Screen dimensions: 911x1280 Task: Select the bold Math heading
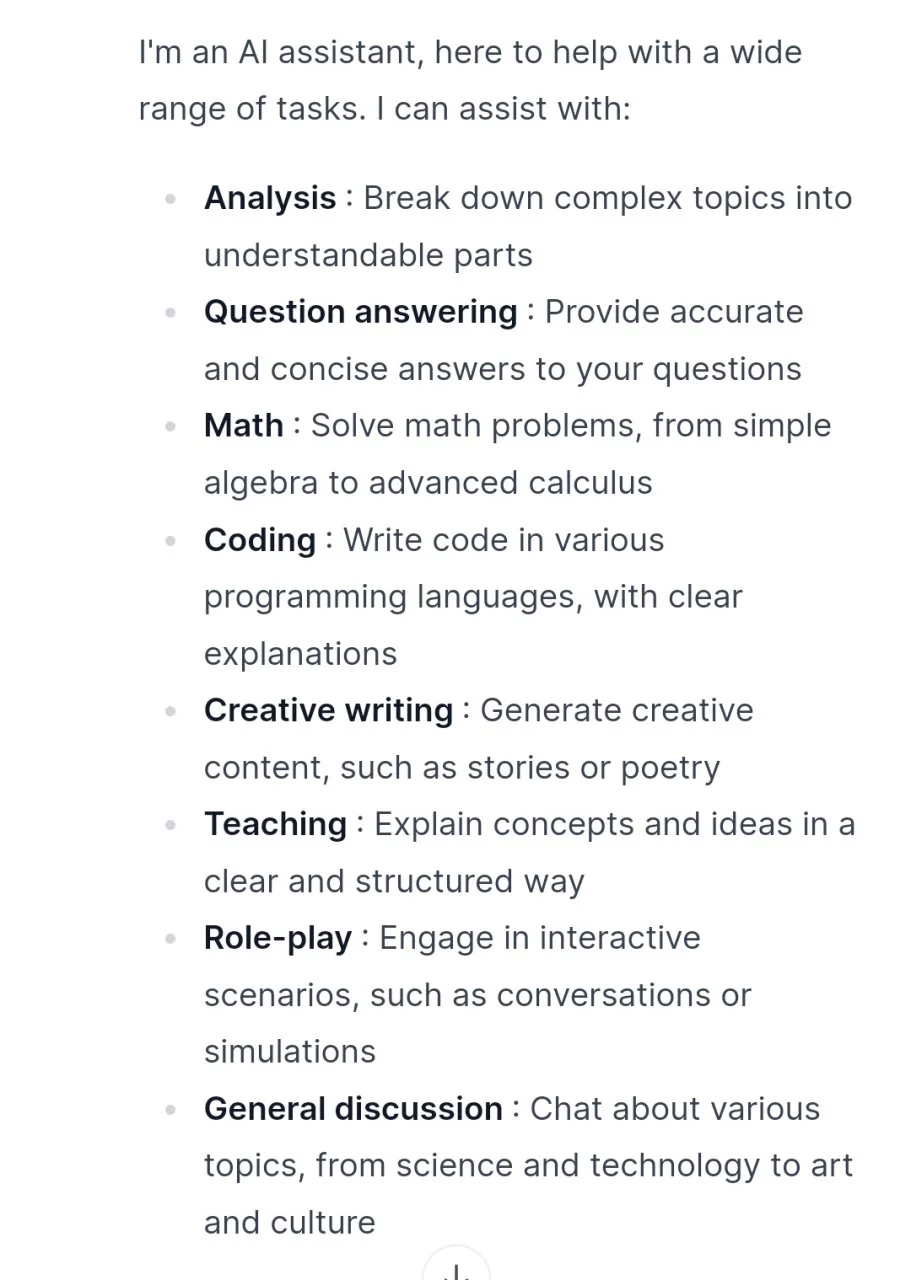point(244,425)
